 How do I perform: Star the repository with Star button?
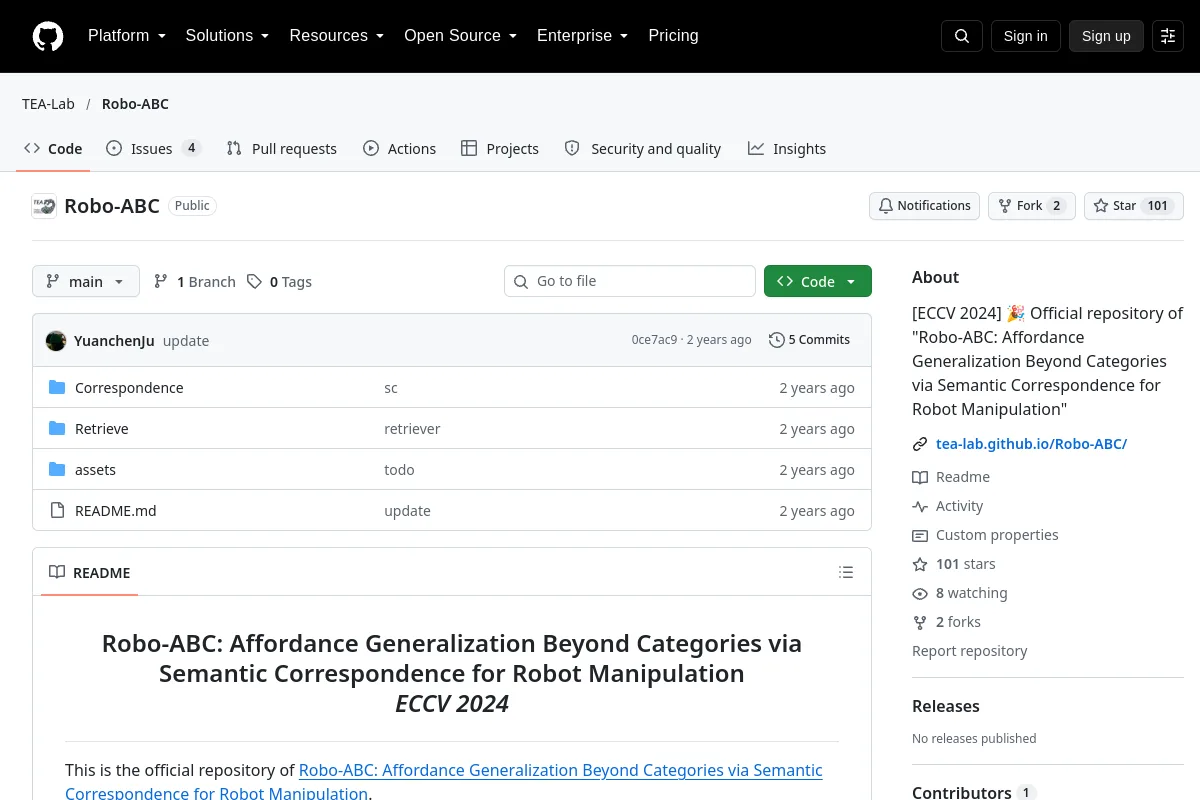pyautogui.click(x=1134, y=206)
